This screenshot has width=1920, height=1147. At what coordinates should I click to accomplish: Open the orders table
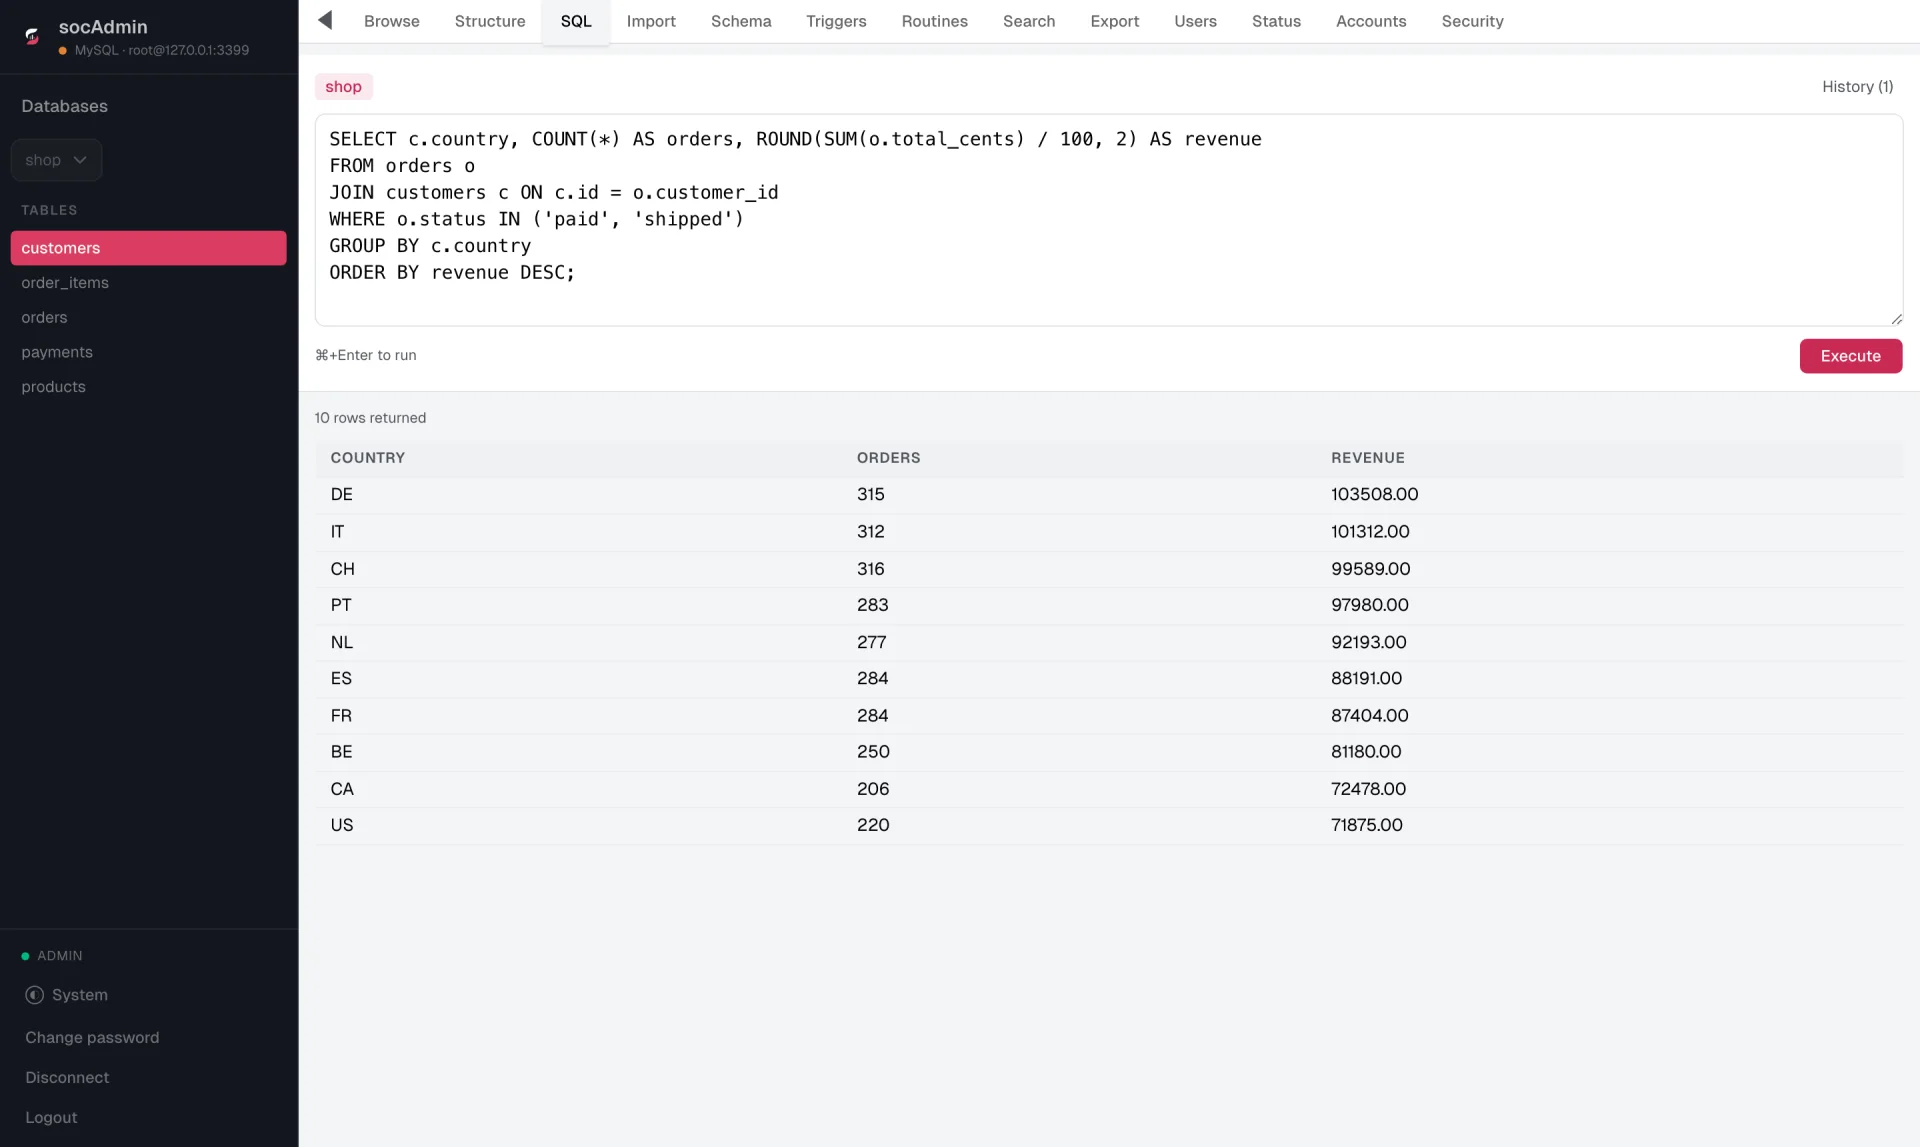tap(148, 317)
